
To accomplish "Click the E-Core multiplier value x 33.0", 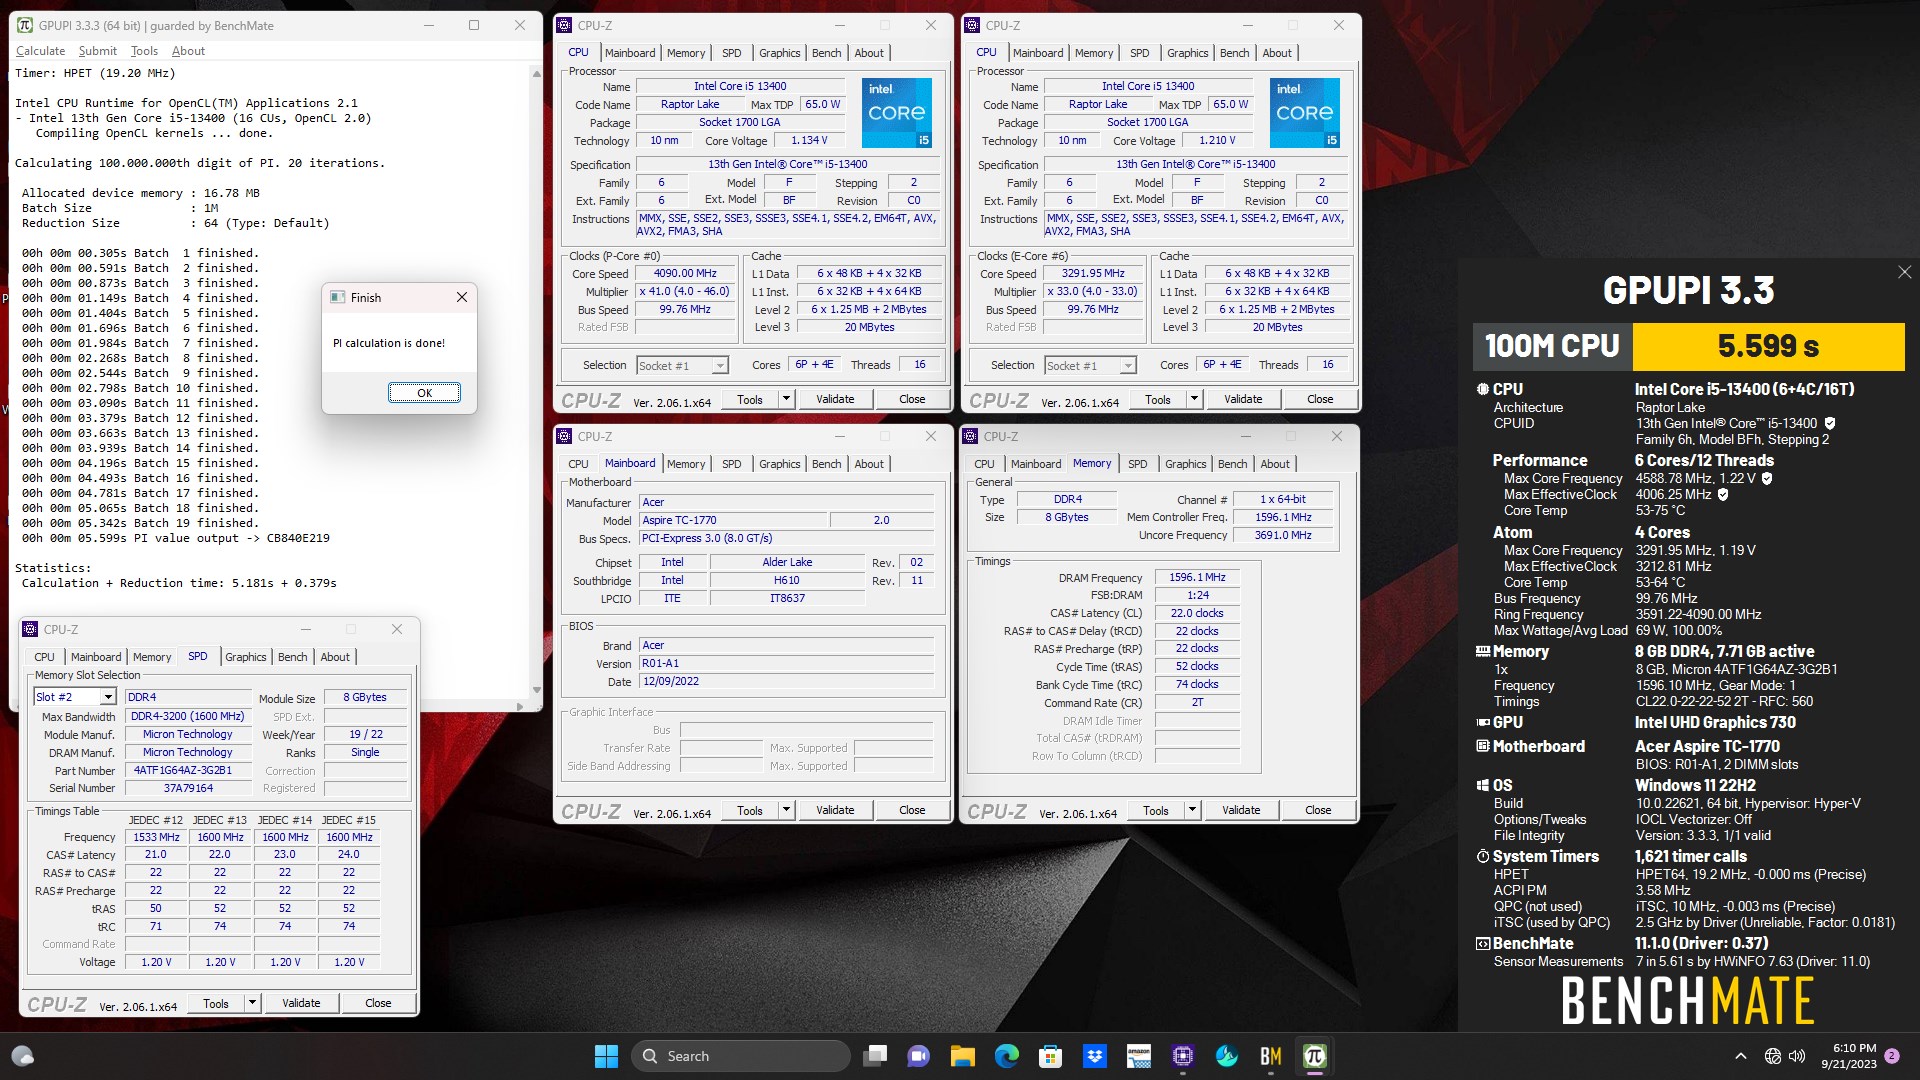I will coord(1092,291).
